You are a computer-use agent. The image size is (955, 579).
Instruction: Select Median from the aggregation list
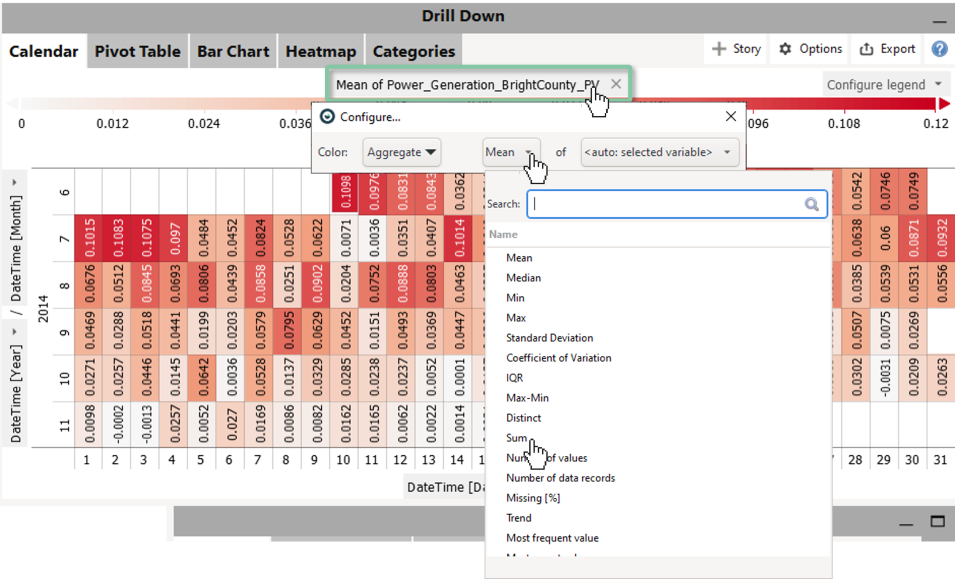tap(523, 278)
